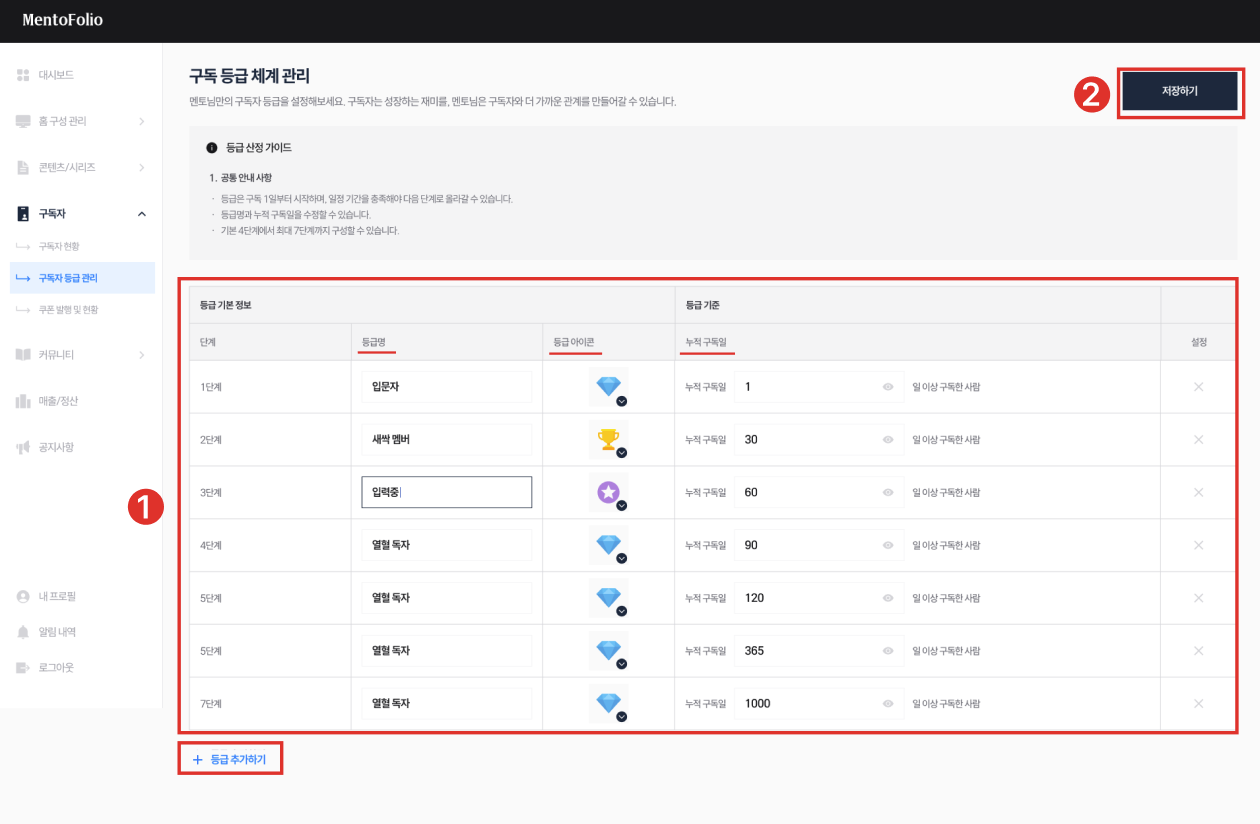This screenshot has width=1260, height=824.
Task: Open 내 프로필 via its person icon
Action: tap(23, 596)
